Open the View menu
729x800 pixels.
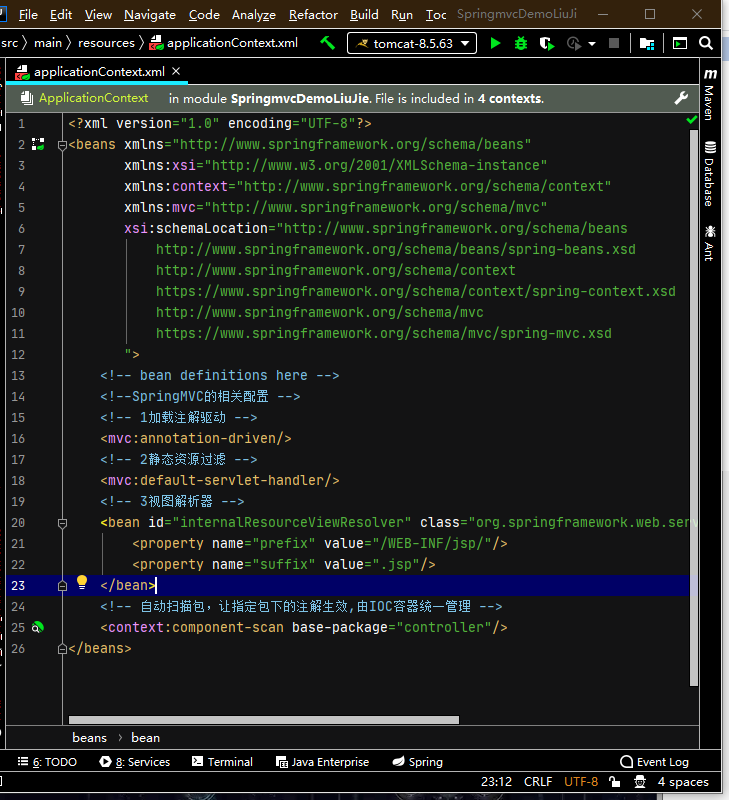click(x=98, y=15)
